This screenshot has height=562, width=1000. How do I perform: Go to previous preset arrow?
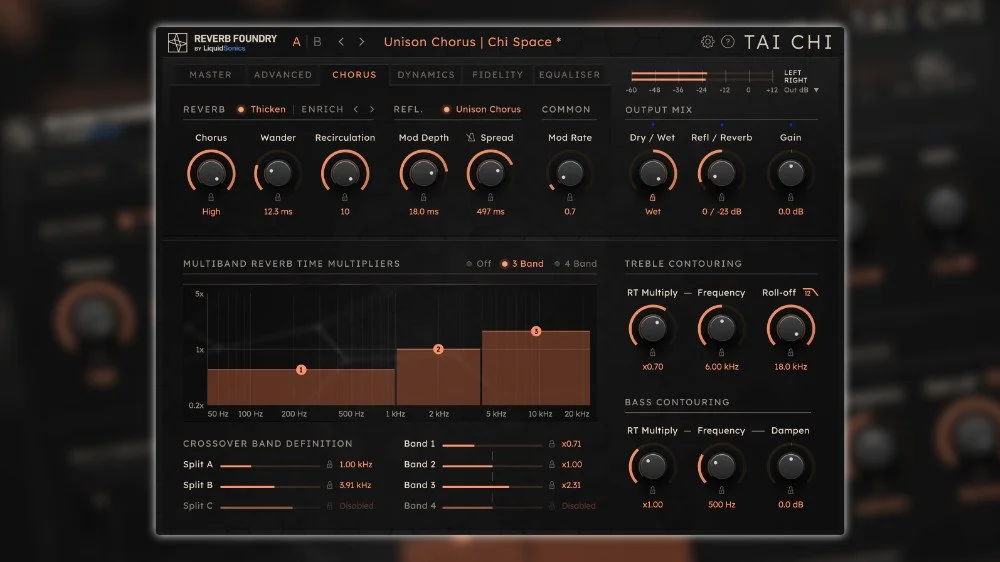341,42
